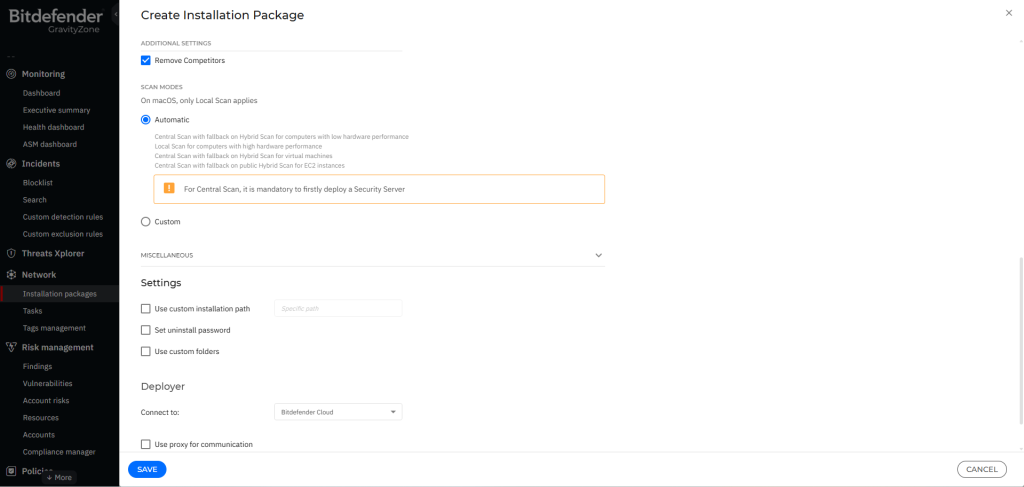The height and width of the screenshot is (487, 1024).
Task: Click the Cancel button
Action: [981, 469]
